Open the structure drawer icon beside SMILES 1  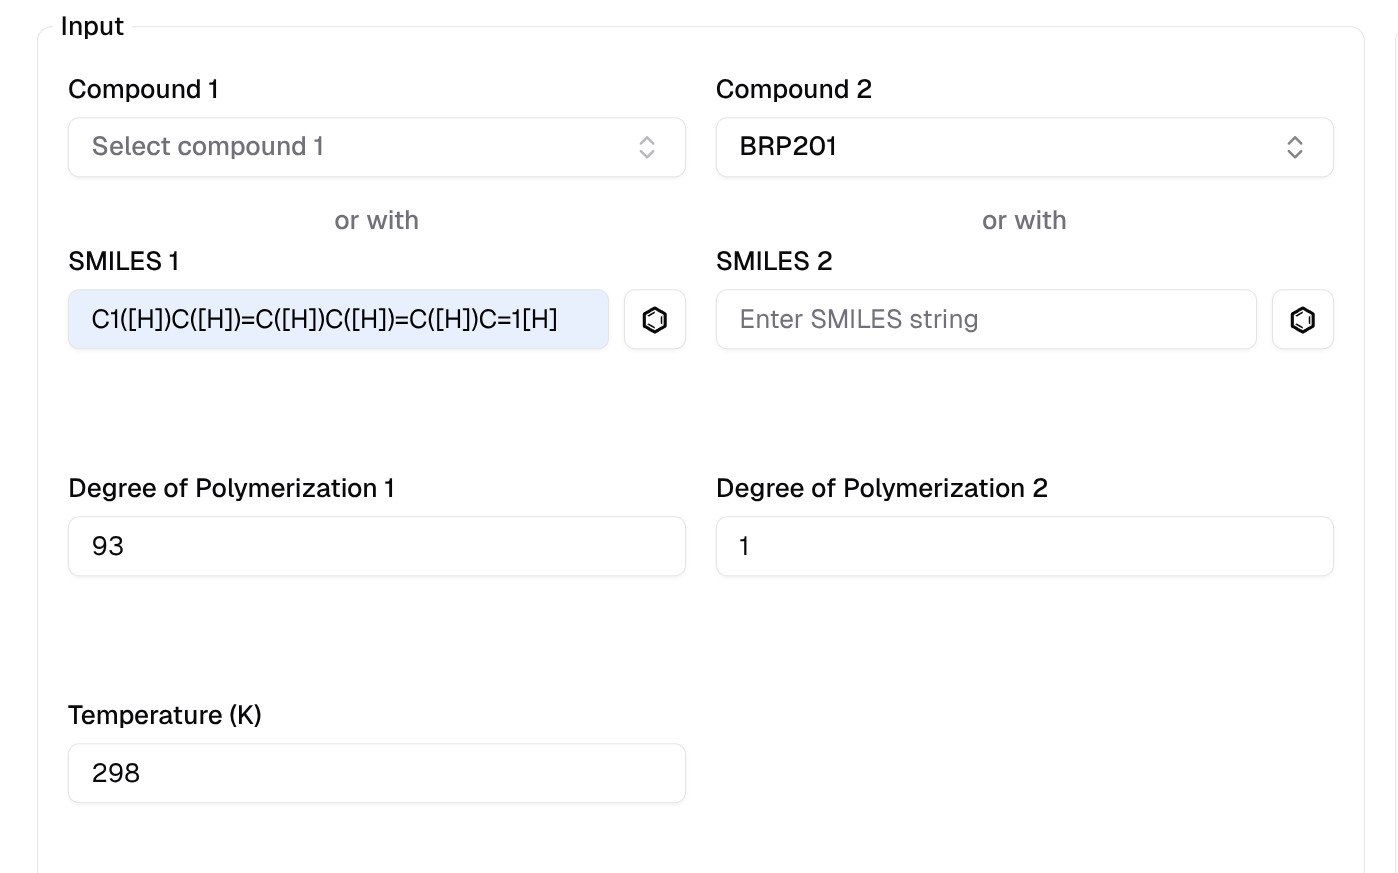(654, 320)
